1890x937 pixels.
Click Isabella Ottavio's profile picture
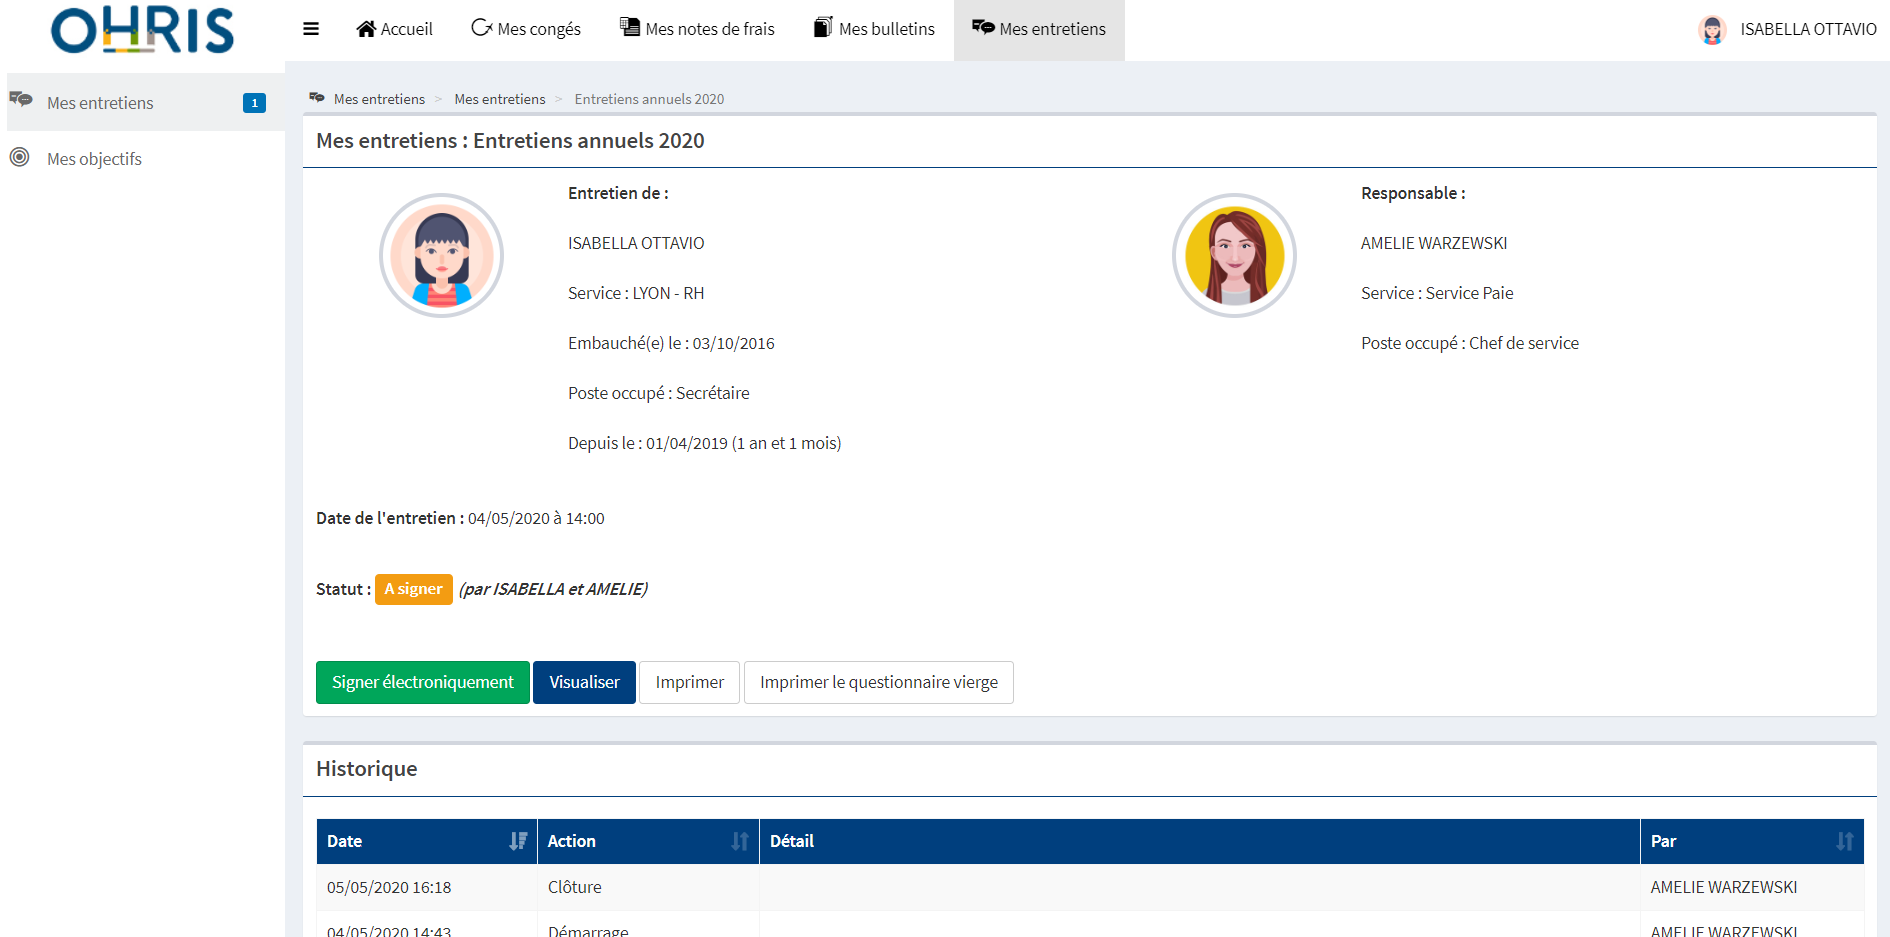(441, 256)
